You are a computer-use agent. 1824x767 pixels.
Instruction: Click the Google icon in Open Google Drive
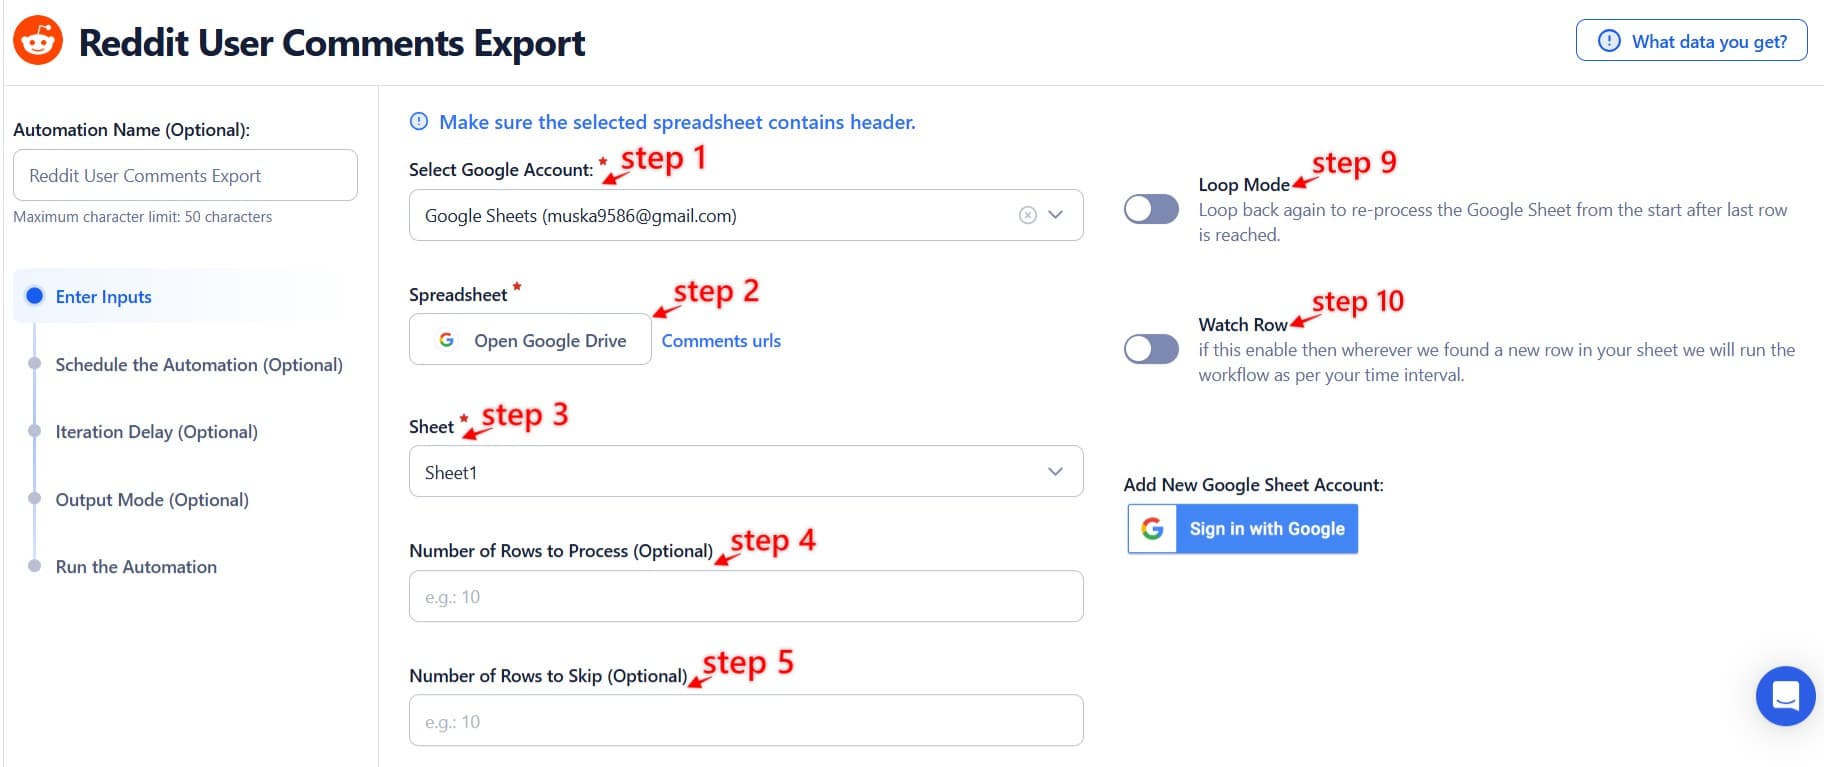pos(447,340)
